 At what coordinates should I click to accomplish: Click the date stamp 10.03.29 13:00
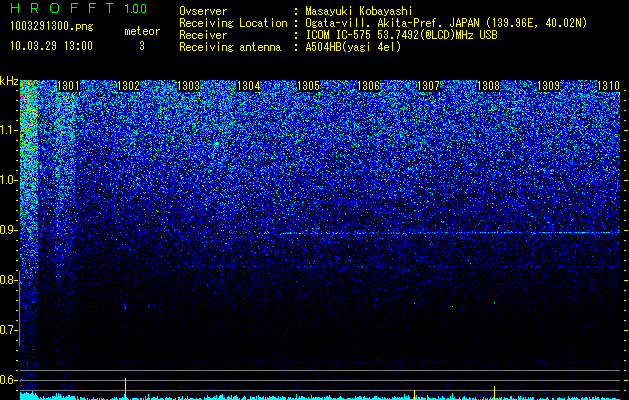tap(51, 46)
